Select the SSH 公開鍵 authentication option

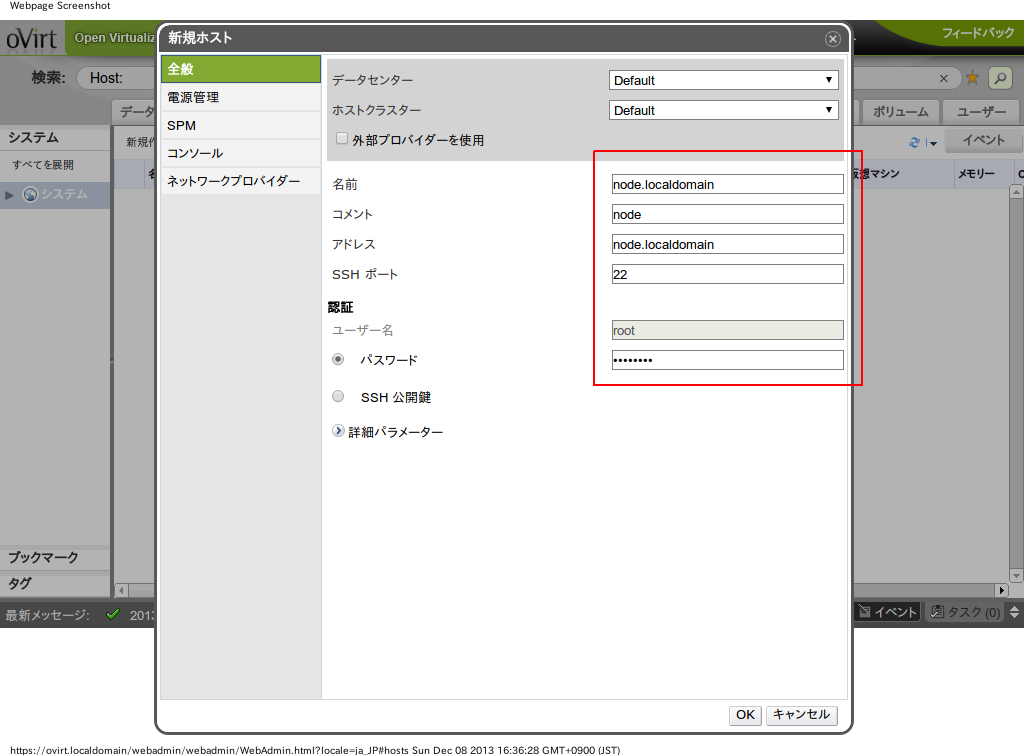click(x=338, y=396)
